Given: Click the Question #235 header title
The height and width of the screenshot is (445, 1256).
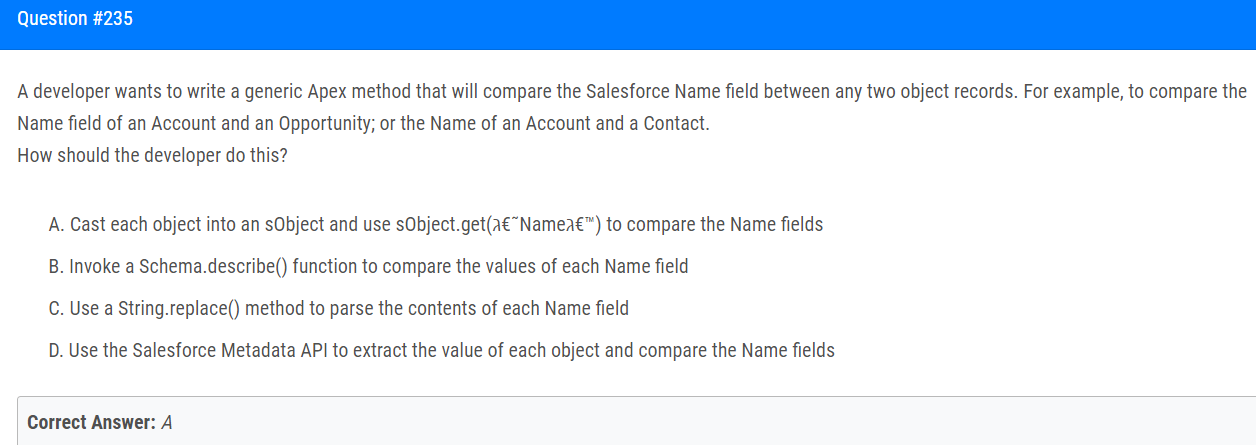Looking at the screenshot, I should coord(75,20).
